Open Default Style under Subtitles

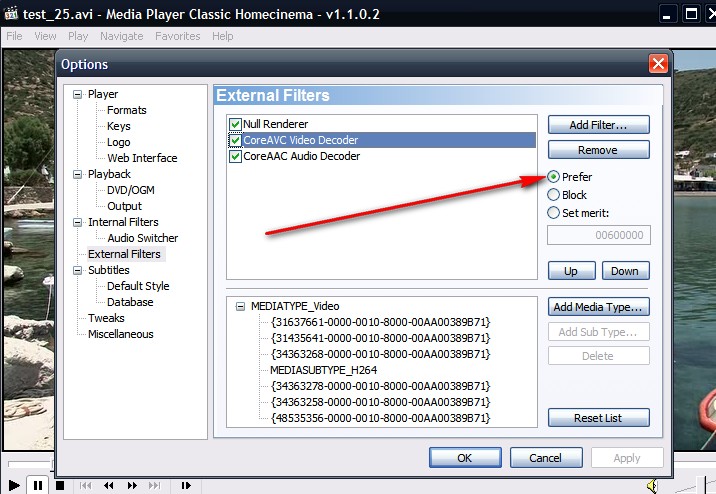tap(138, 286)
